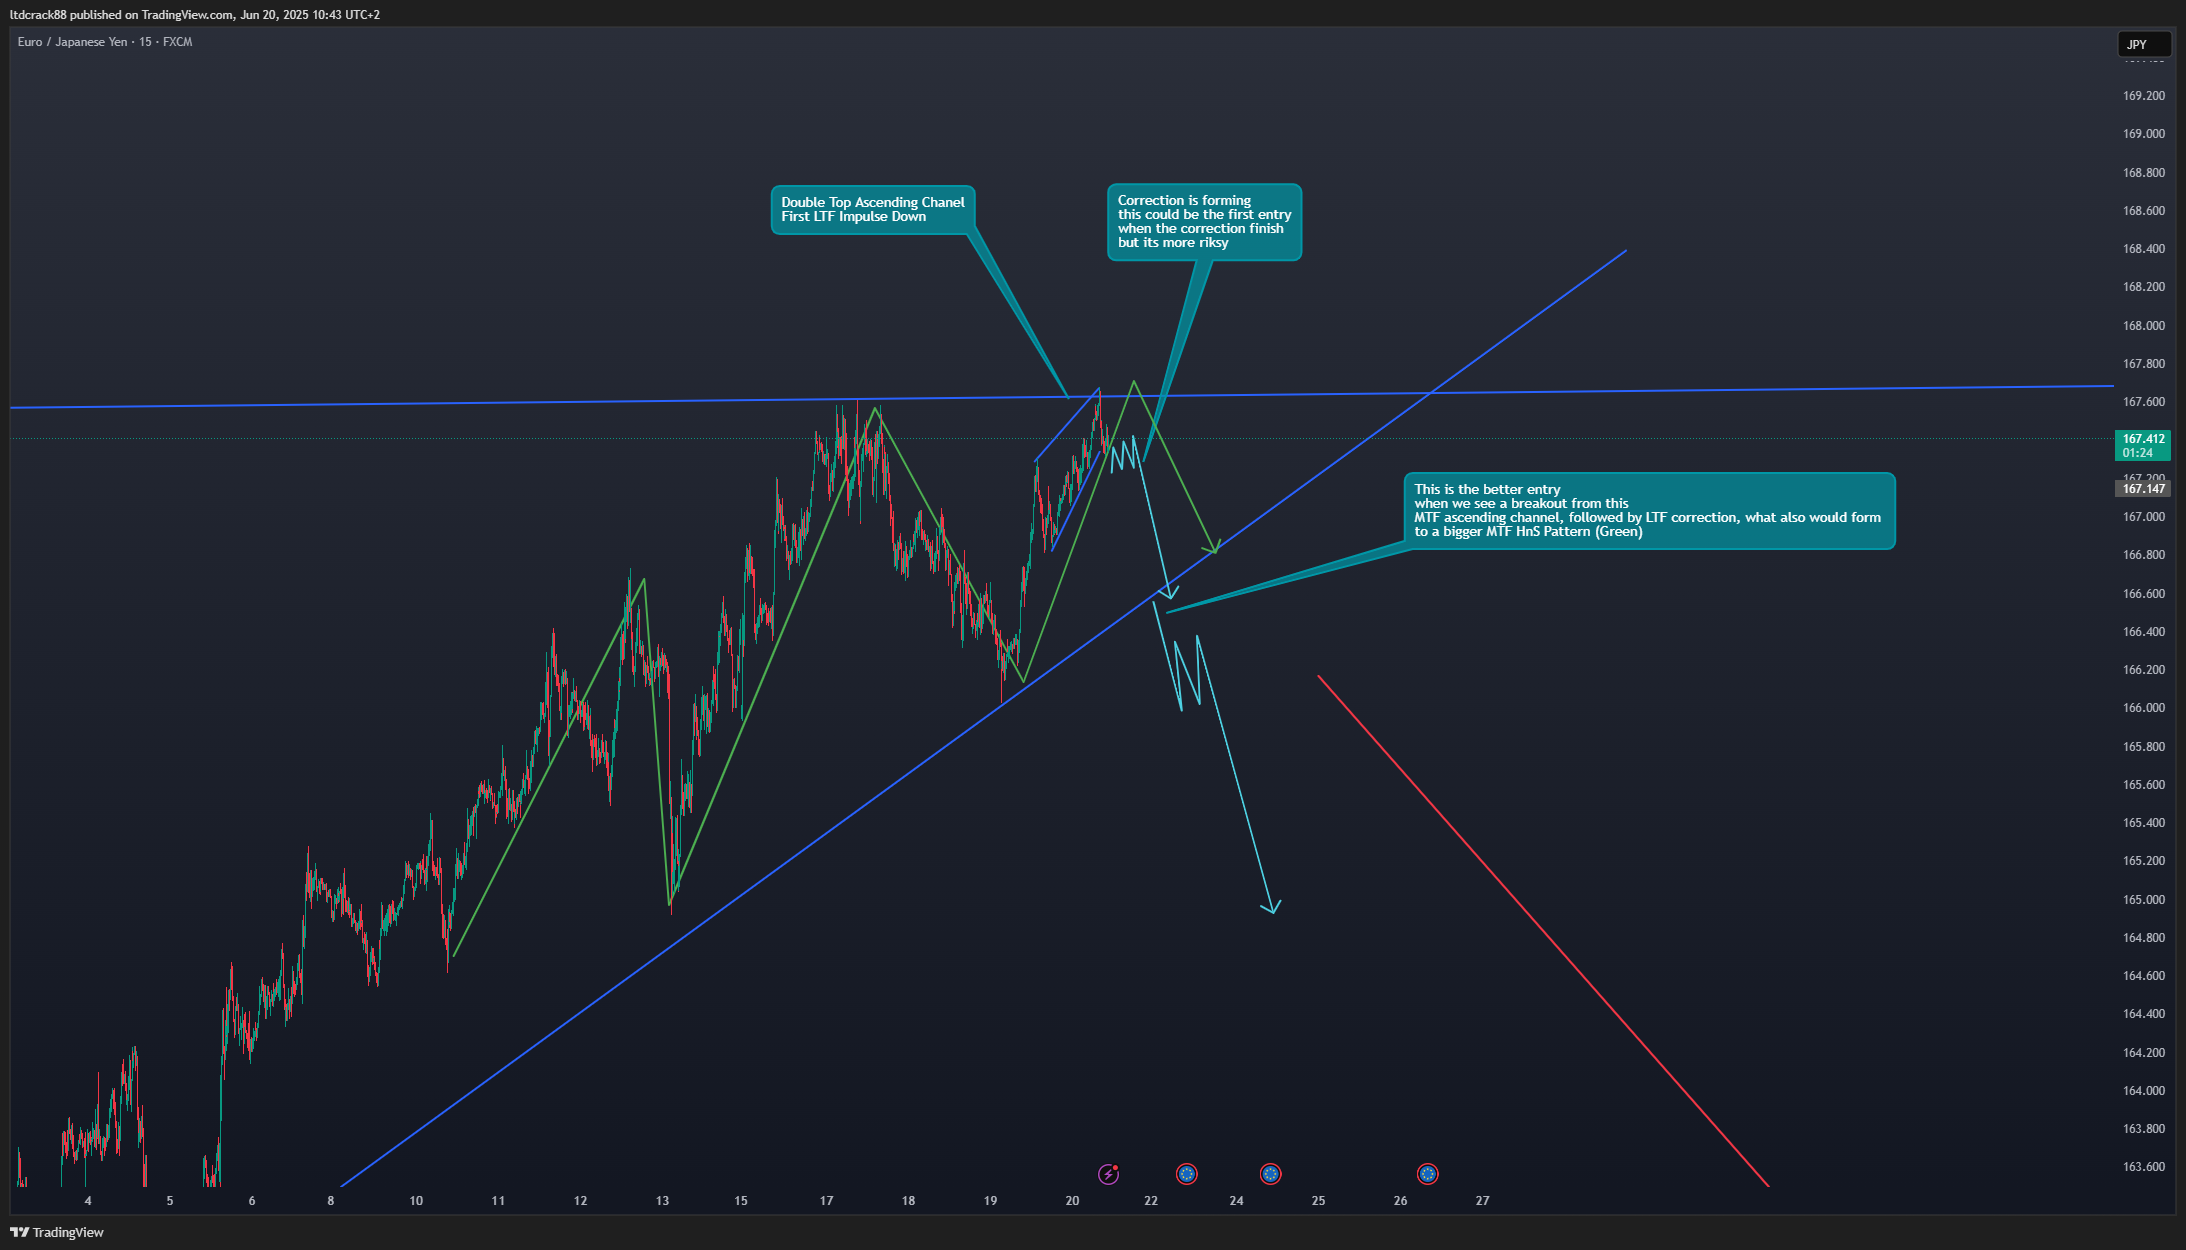
Task: Click date 19 on the time axis
Action: 990,1201
